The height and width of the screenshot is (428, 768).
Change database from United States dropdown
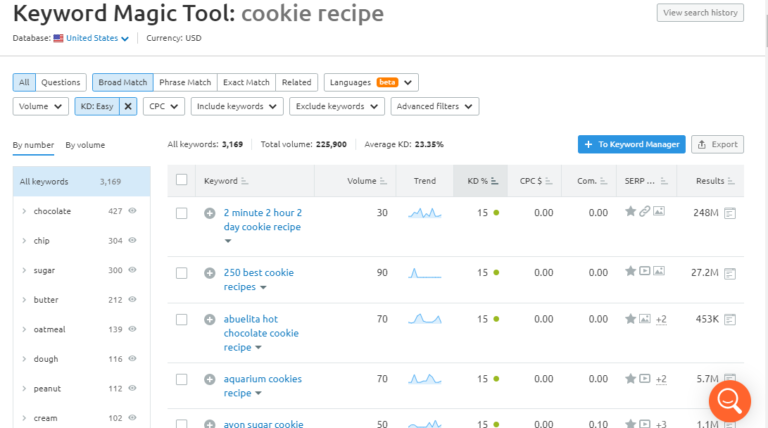[x=97, y=38]
